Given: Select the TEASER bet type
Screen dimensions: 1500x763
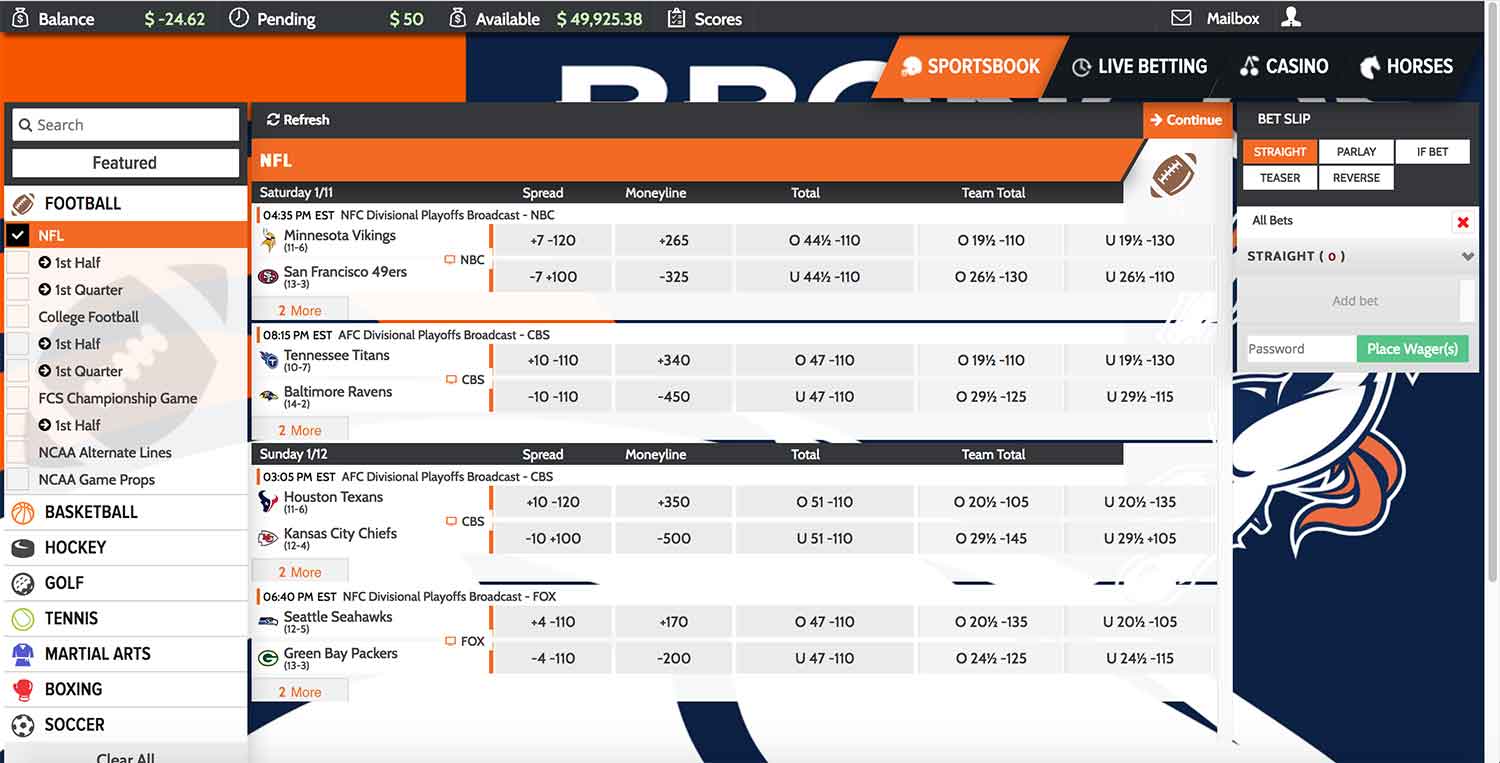Looking at the screenshot, I should click(1280, 178).
